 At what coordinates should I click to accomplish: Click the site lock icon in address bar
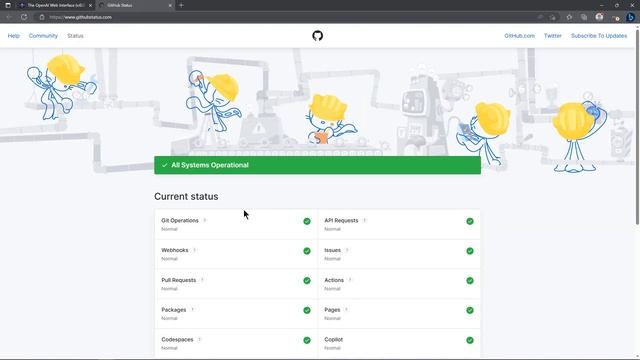pos(42,17)
